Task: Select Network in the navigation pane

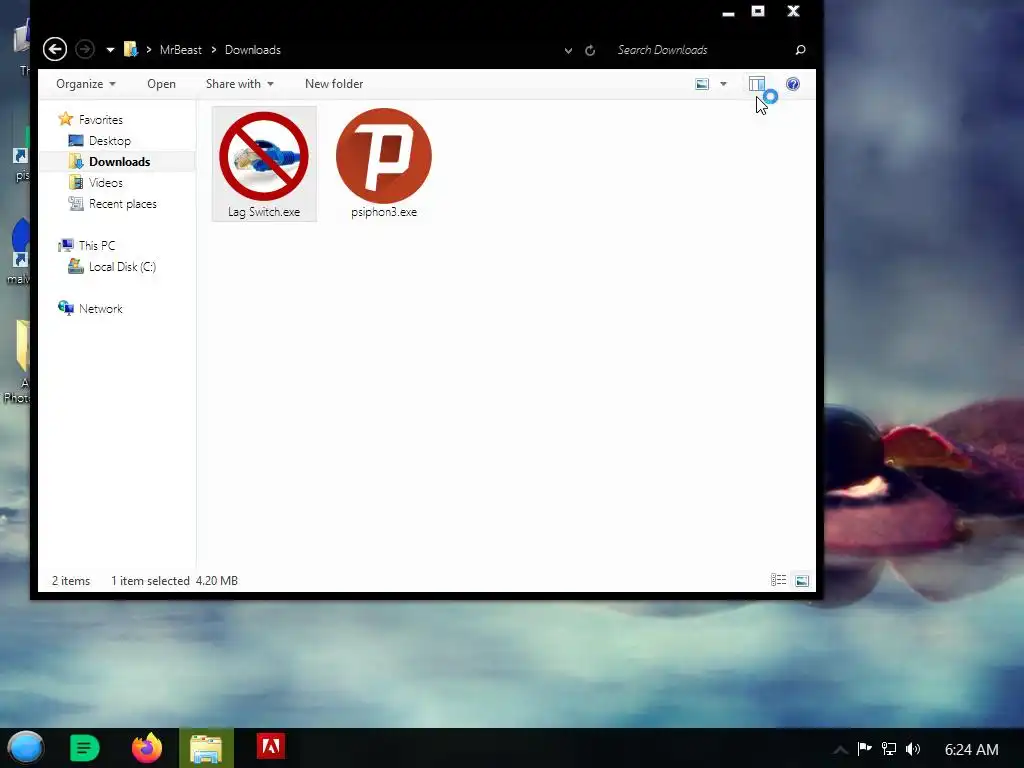Action: coord(101,309)
